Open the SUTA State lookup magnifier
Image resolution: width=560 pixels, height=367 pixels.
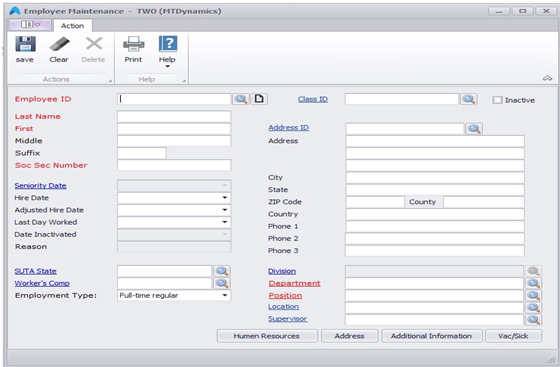pyautogui.click(x=222, y=271)
